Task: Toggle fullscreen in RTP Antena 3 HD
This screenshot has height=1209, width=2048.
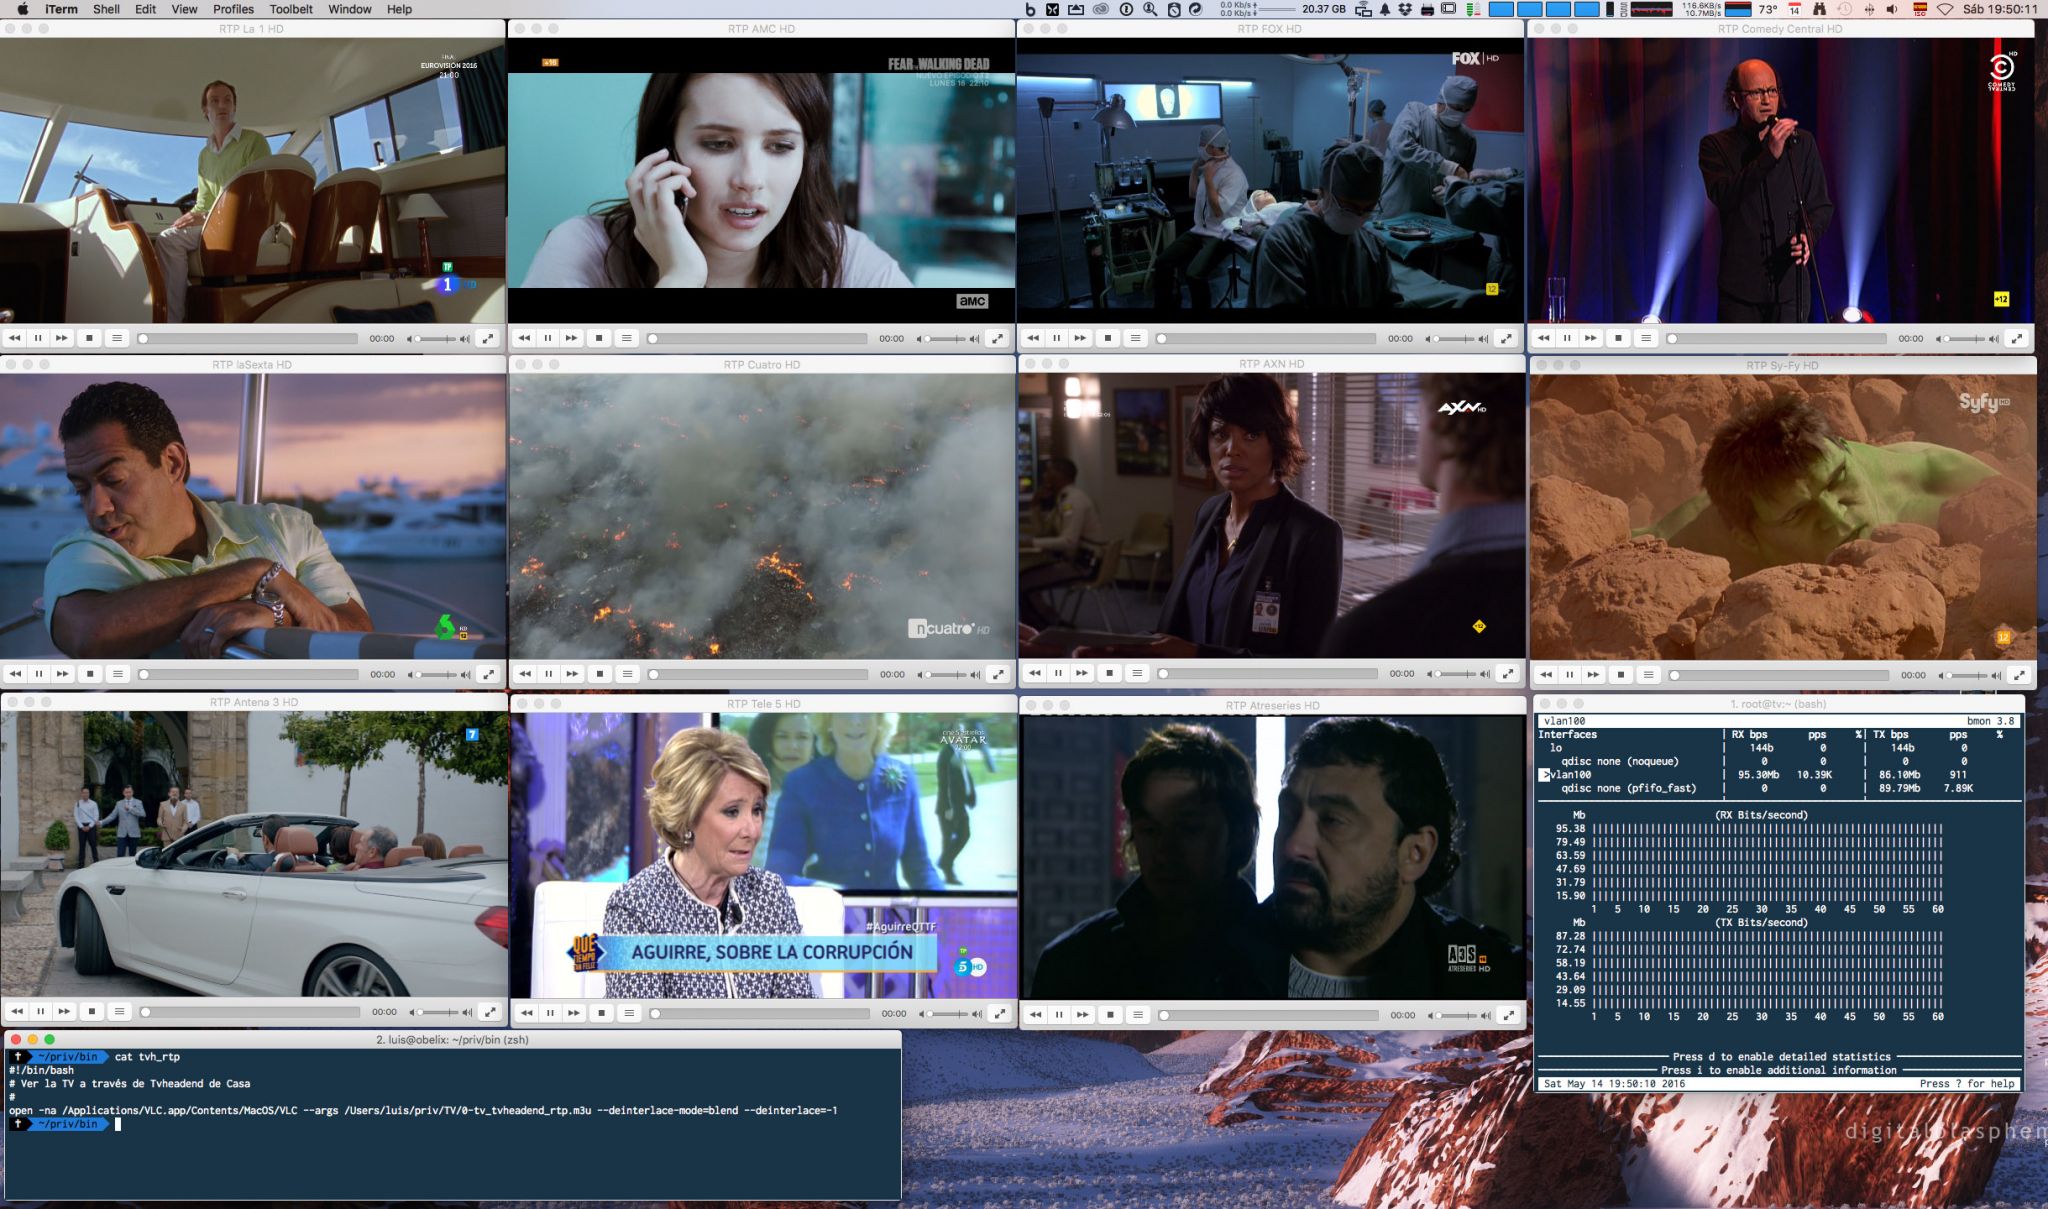Action: (x=490, y=1011)
